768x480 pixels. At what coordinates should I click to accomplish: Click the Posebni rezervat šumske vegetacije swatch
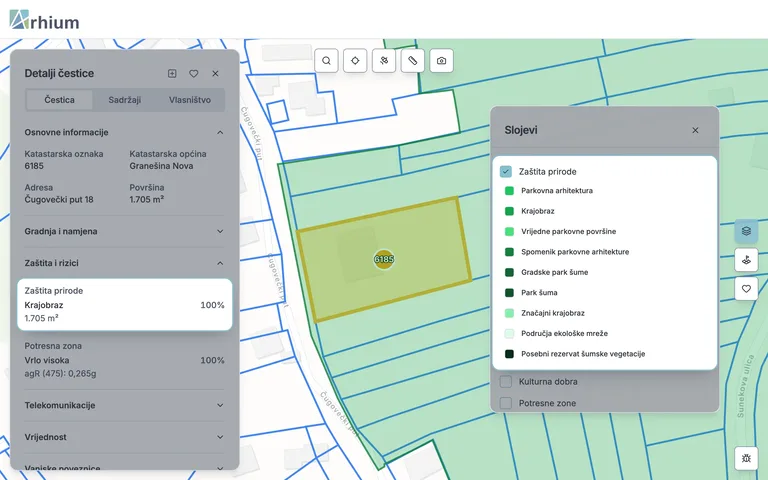[x=509, y=354]
